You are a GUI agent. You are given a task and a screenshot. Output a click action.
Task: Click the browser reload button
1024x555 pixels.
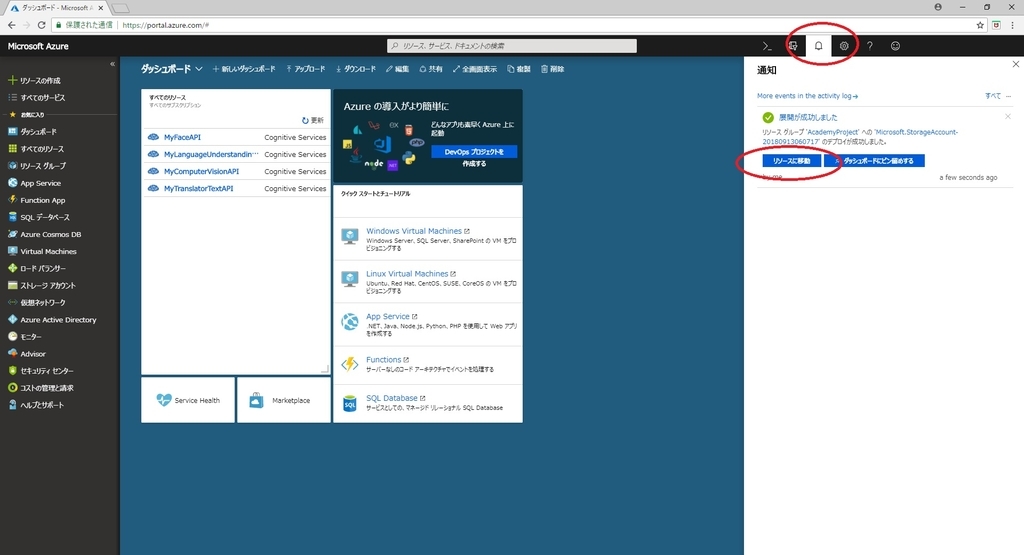click(41, 25)
